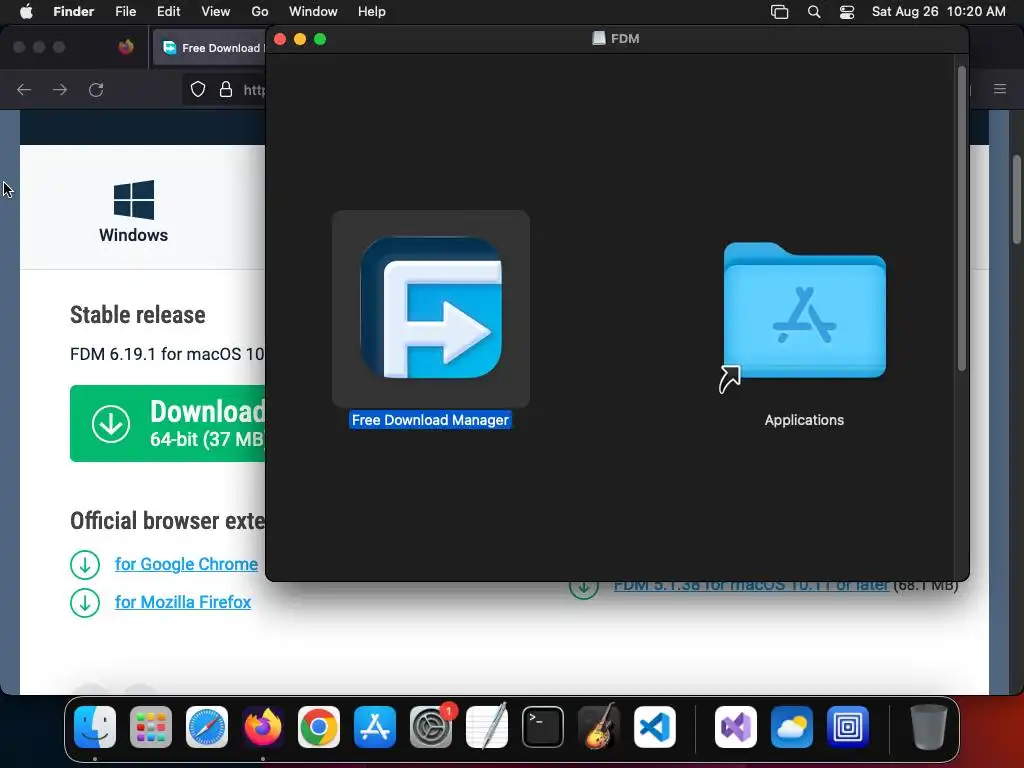This screenshot has width=1024, height=768.
Task: Click the Firefox site lock icon
Action: tap(226, 89)
